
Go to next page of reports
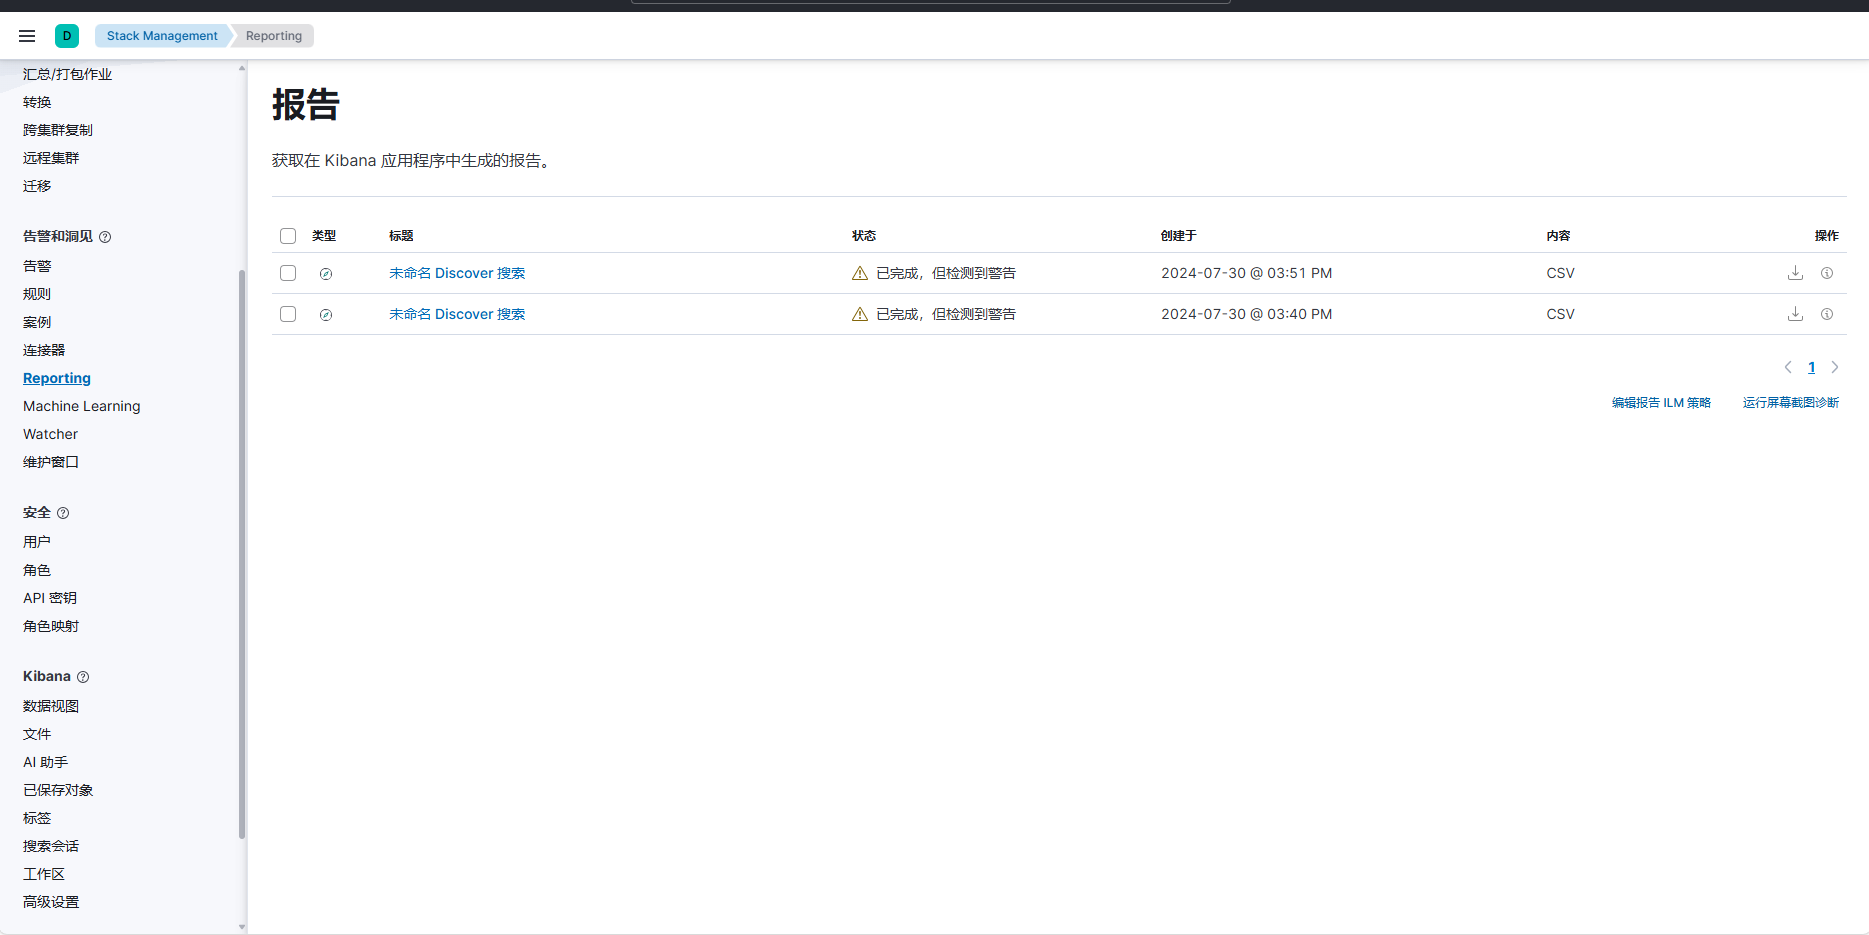pos(1835,367)
